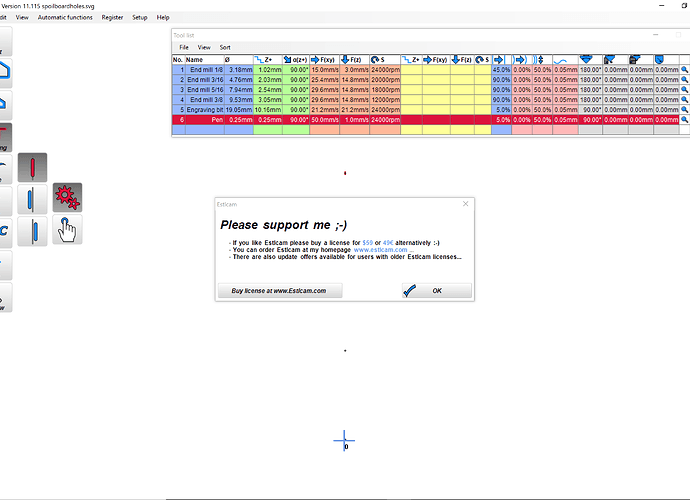Screen dimensions: 690x500
Task: Click the 49€ license price link
Action: 388,243
